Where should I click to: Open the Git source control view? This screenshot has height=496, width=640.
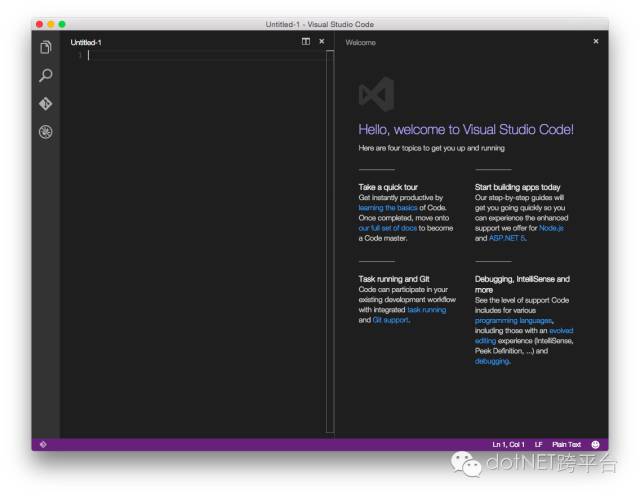[46, 104]
